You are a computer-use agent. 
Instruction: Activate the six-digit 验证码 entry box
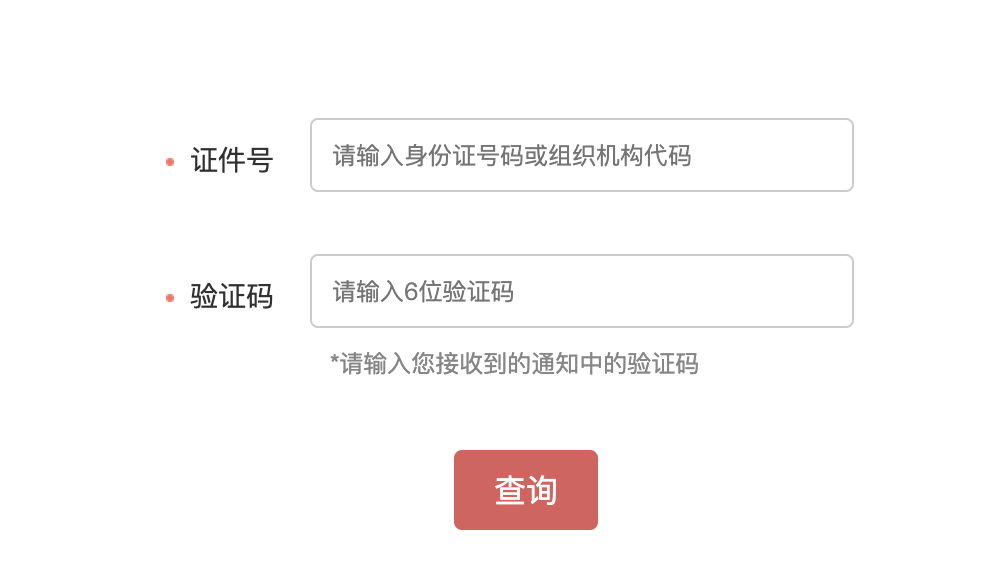(581, 291)
